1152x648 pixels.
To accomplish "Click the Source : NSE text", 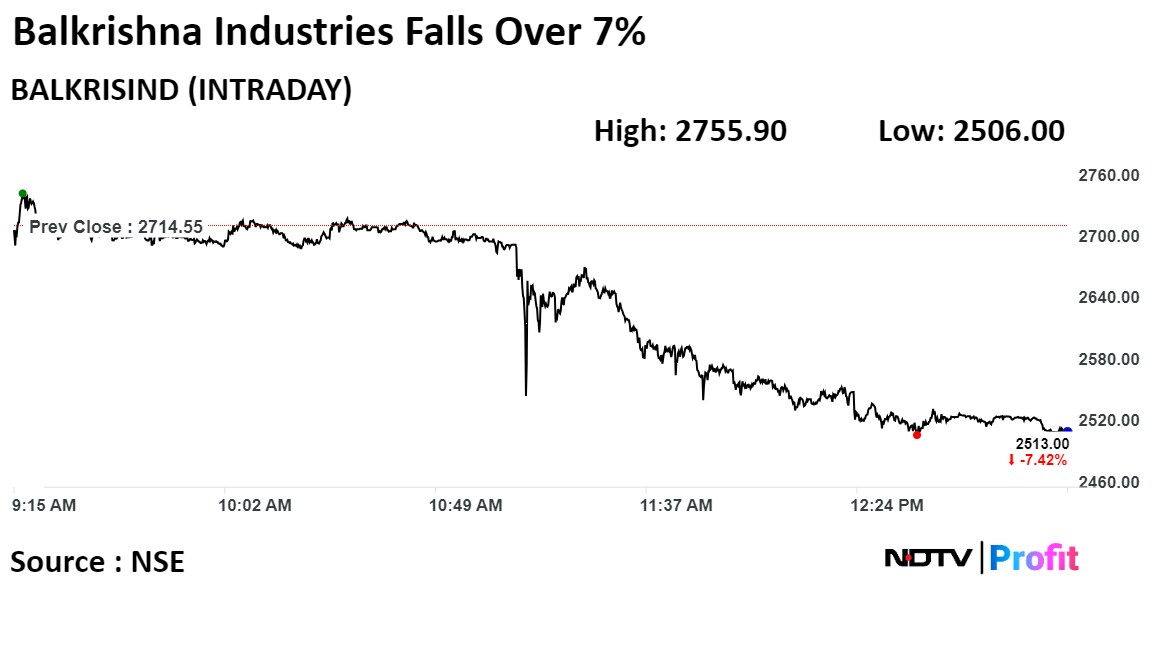I will pos(98,562).
